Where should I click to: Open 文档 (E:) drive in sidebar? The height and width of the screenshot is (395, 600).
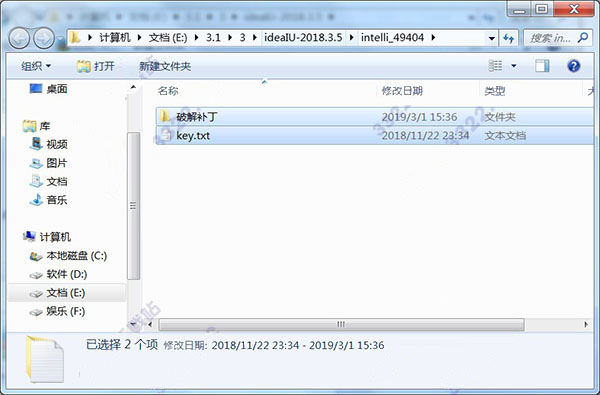pyautogui.click(x=65, y=293)
